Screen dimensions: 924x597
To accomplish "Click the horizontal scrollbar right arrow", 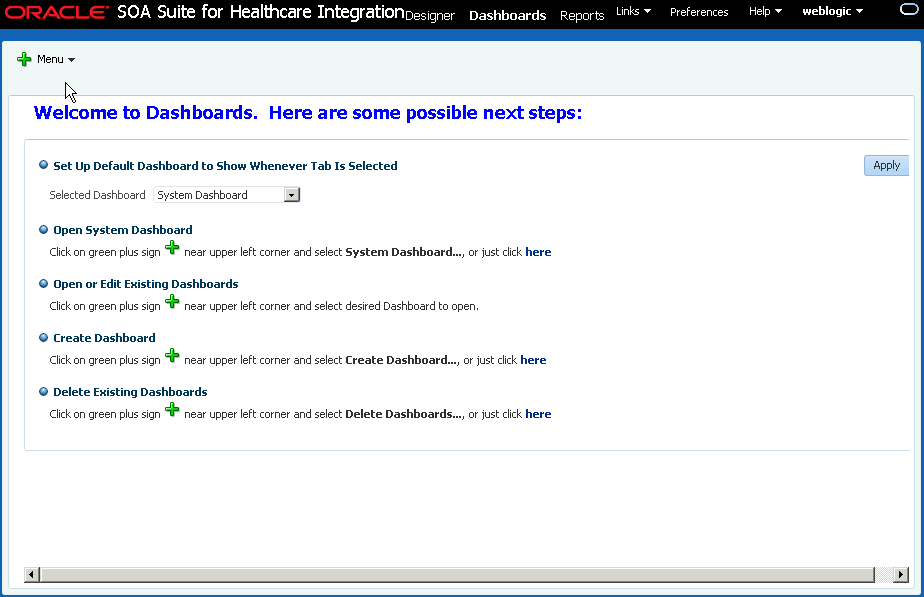I will click(x=900, y=575).
